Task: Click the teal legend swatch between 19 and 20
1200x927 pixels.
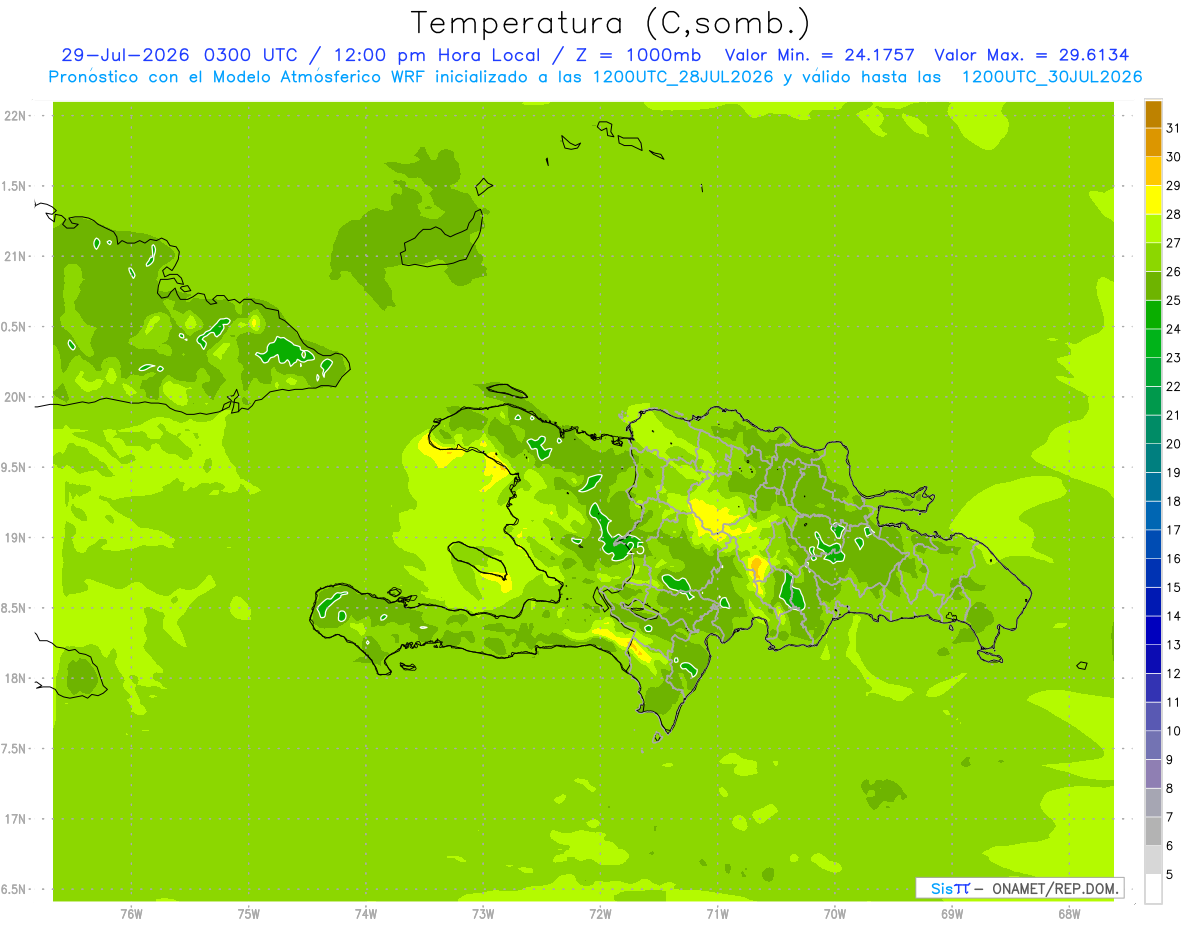Action: pyautogui.click(x=1153, y=458)
